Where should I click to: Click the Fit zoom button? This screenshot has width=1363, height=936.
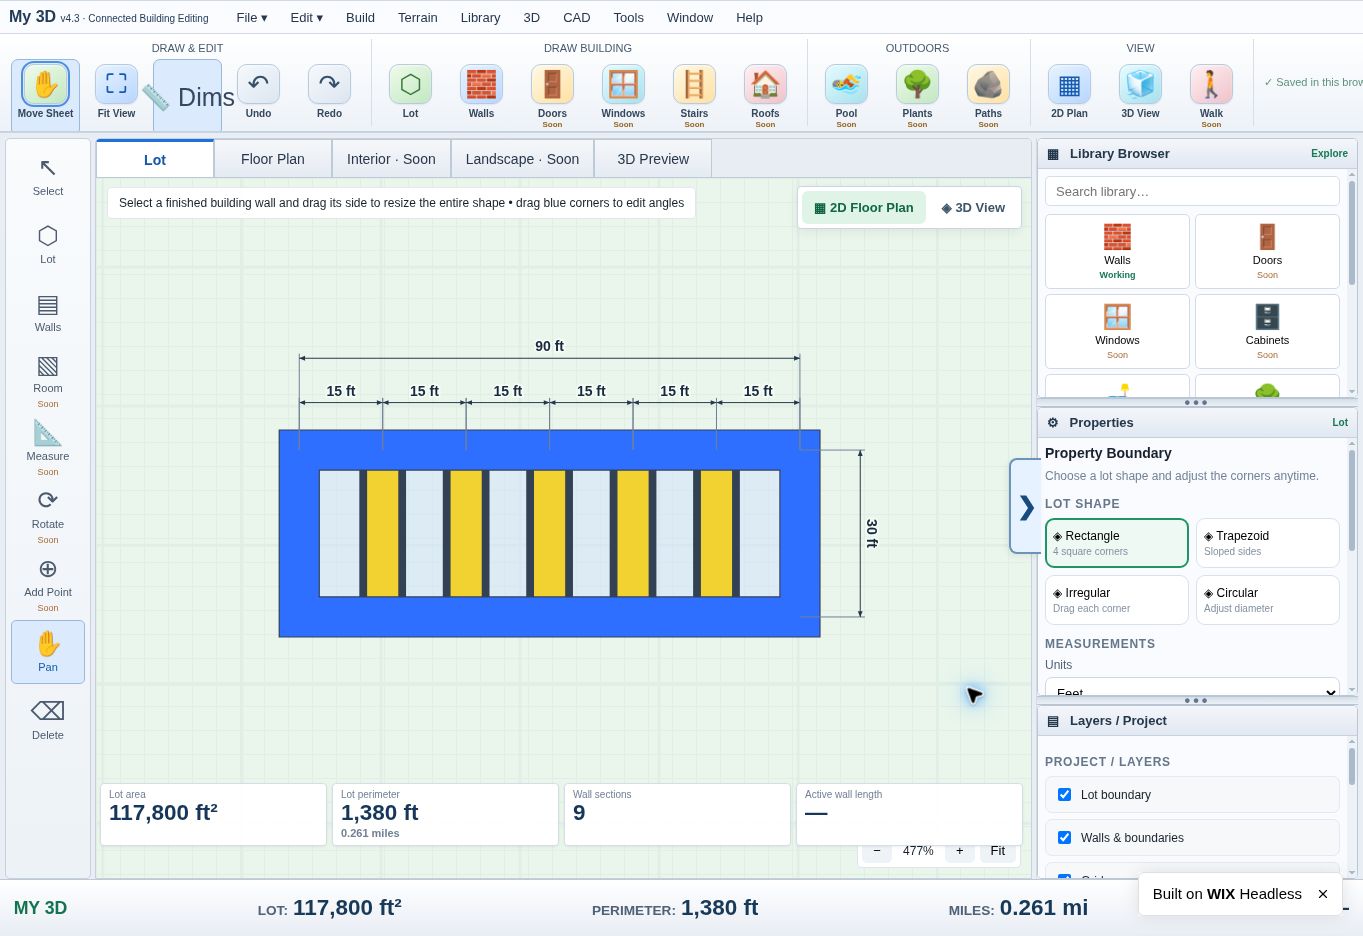[998, 851]
